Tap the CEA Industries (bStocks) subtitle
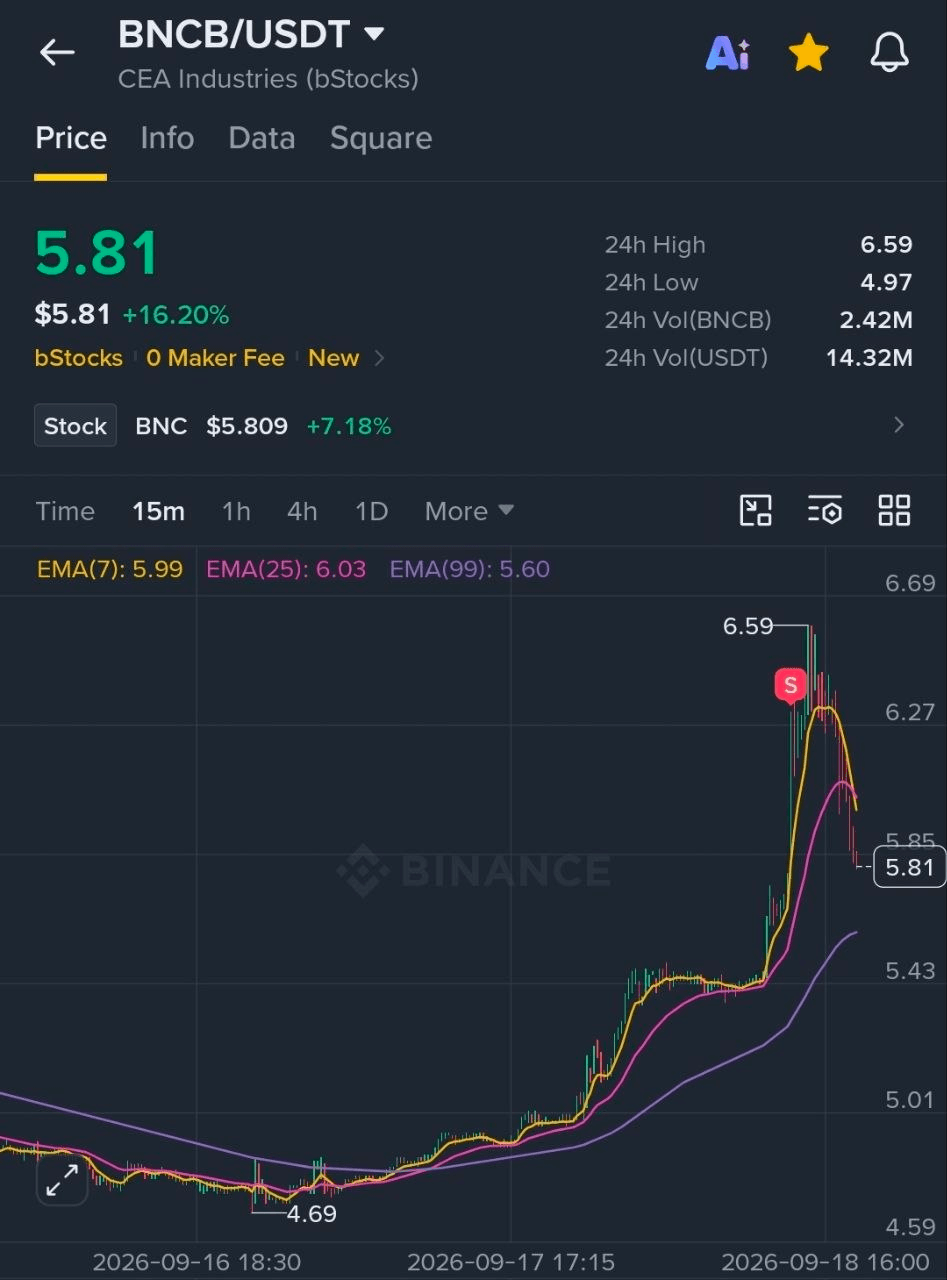 click(x=268, y=79)
